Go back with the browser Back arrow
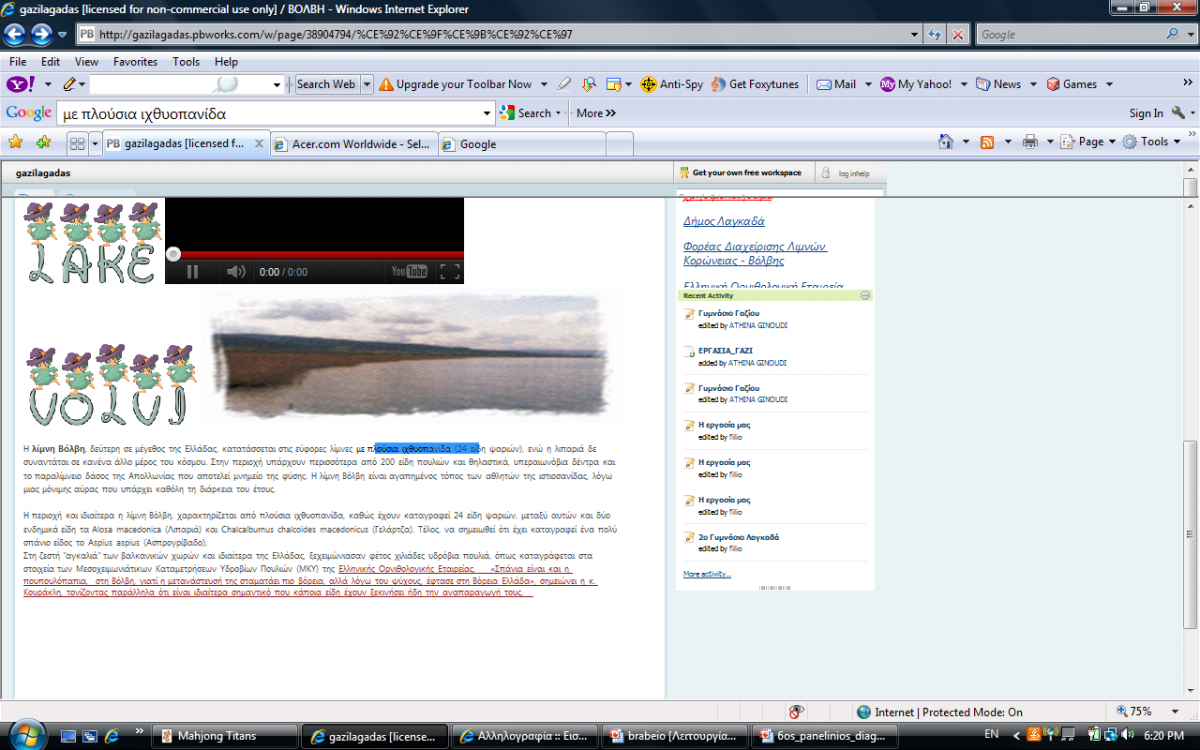Viewport: 1200px width, 750px height. 15,35
